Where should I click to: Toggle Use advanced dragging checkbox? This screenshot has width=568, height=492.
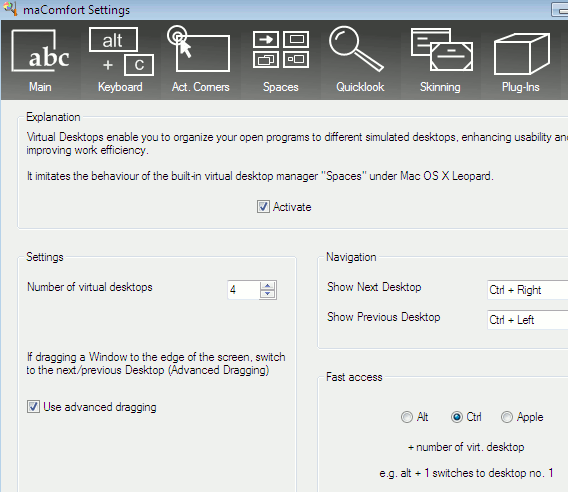click(x=33, y=406)
